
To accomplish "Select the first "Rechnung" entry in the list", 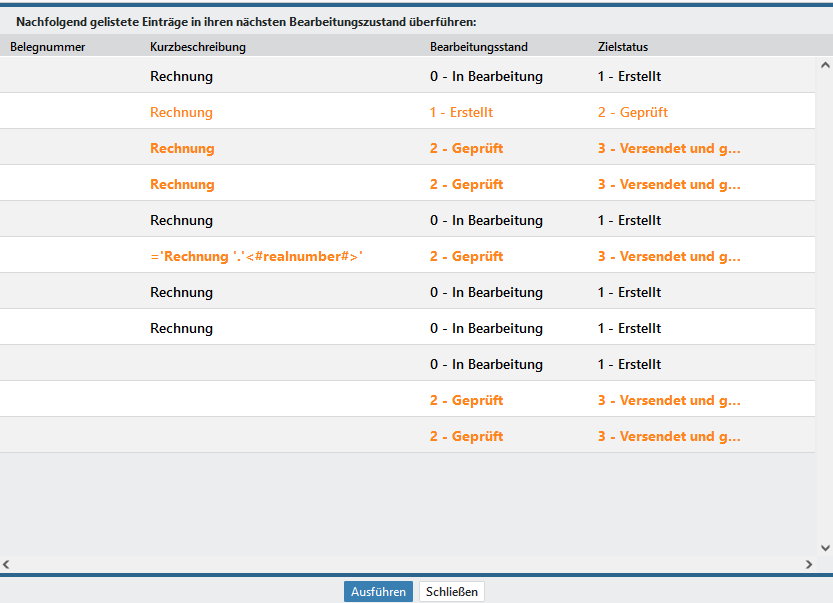I will coord(181,77).
